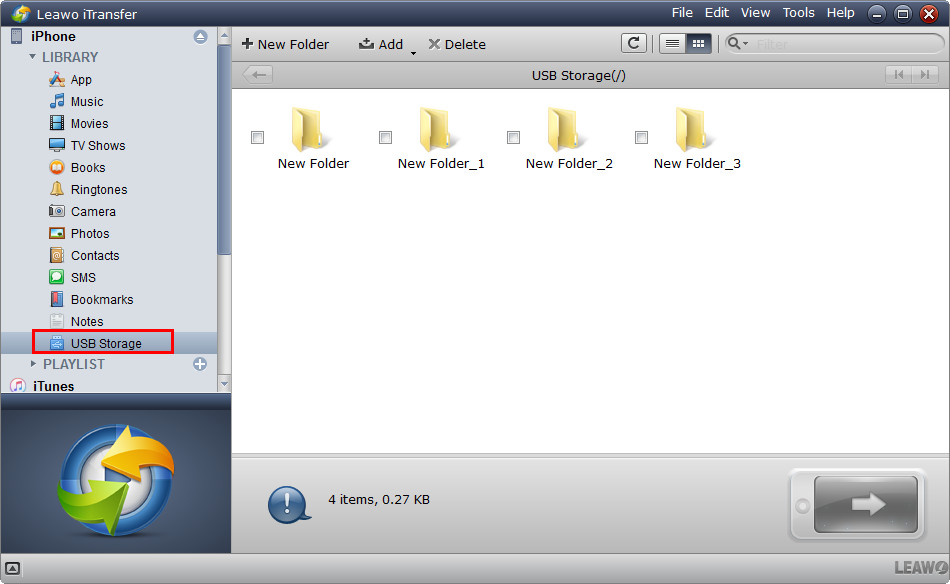The height and width of the screenshot is (584, 950).
Task: Open the Help menu
Action: click(x=840, y=13)
